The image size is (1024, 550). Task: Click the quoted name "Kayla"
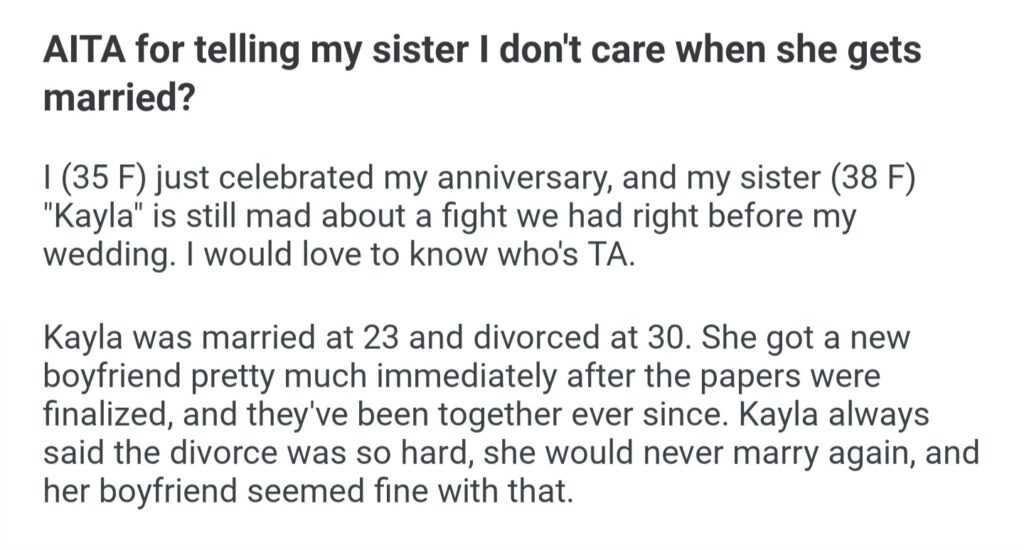(x=87, y=220)
